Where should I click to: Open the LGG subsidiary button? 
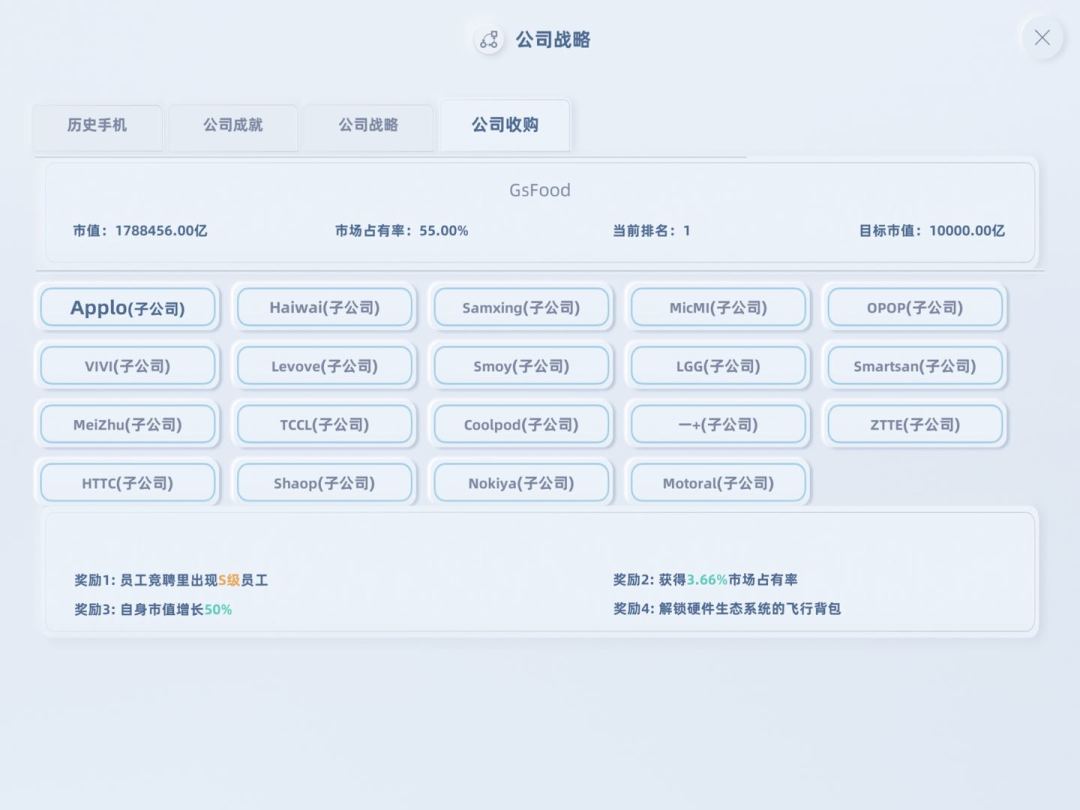click(x=718, y=366)
